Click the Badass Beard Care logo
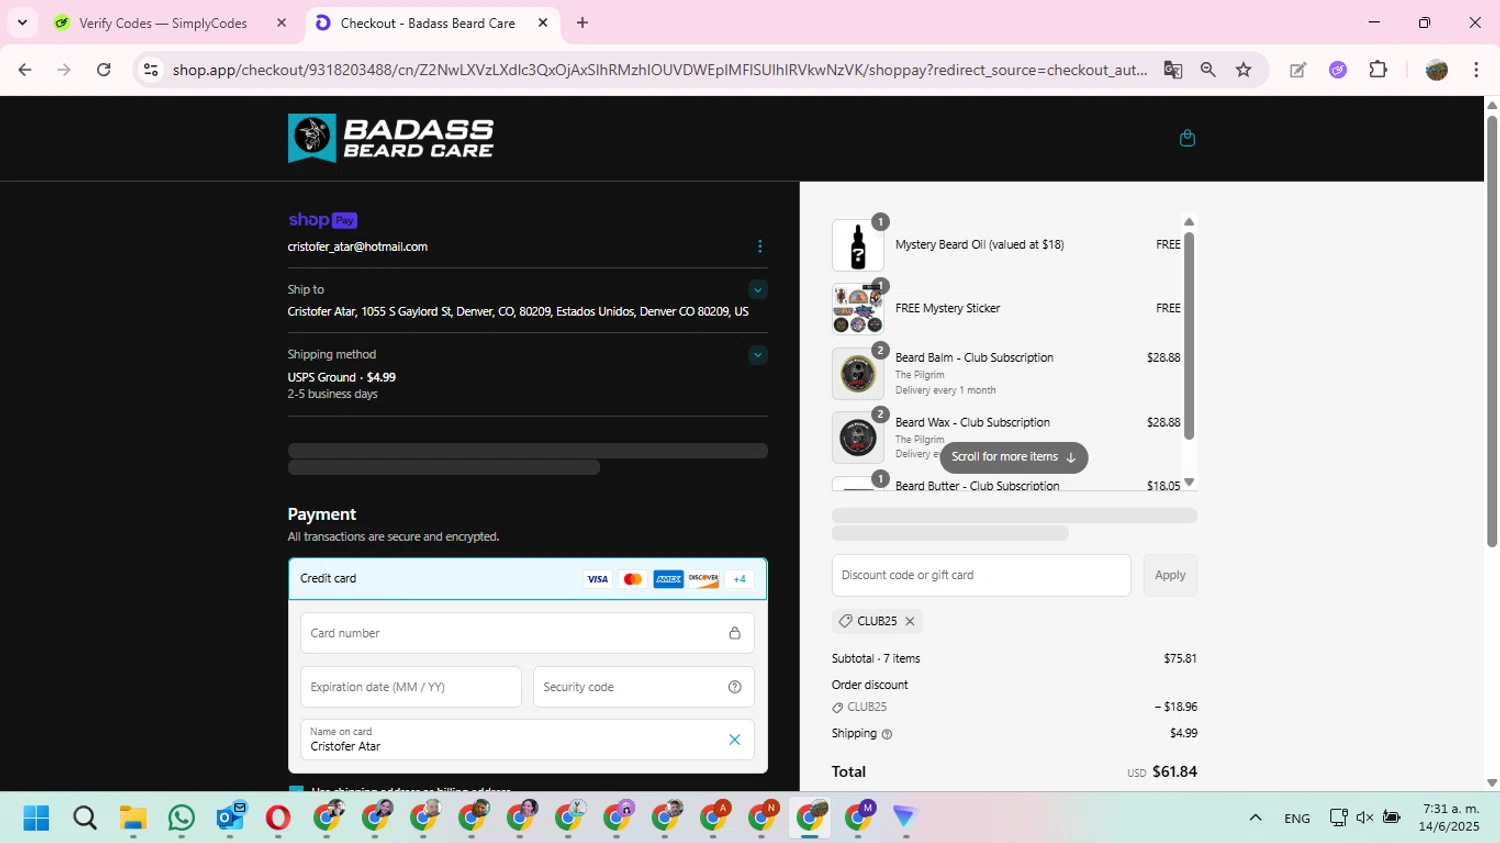This screenshot has width=1500, height=843. pos(391,138)
